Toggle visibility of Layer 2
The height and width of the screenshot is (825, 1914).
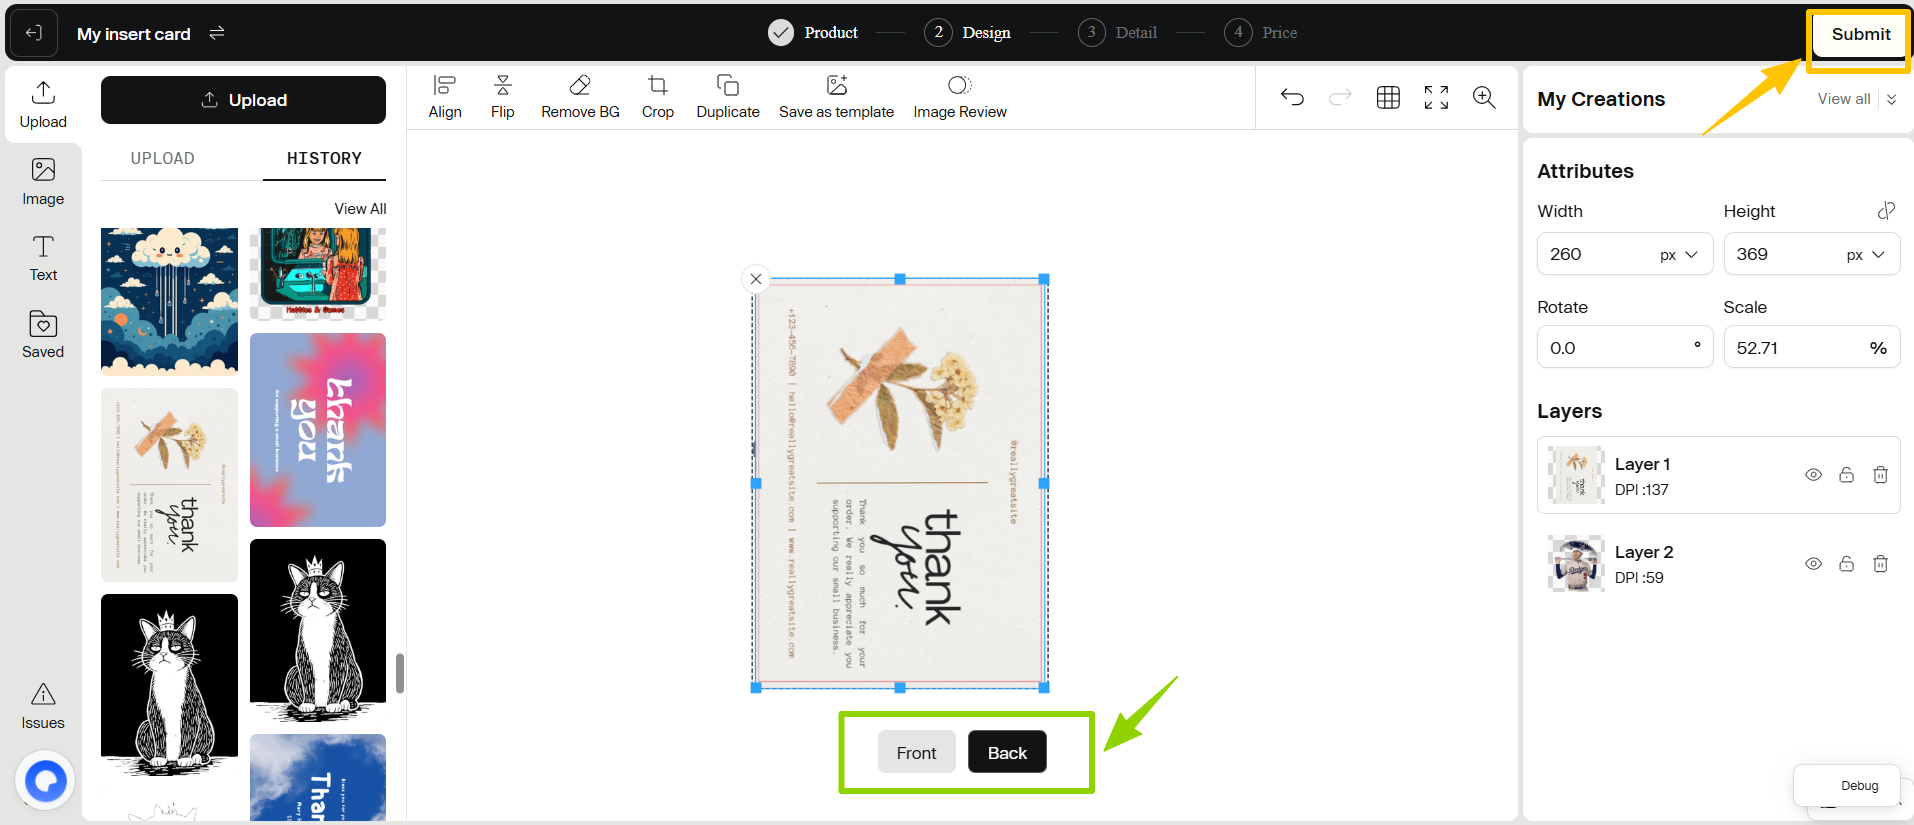click(x=1813, y=564)
